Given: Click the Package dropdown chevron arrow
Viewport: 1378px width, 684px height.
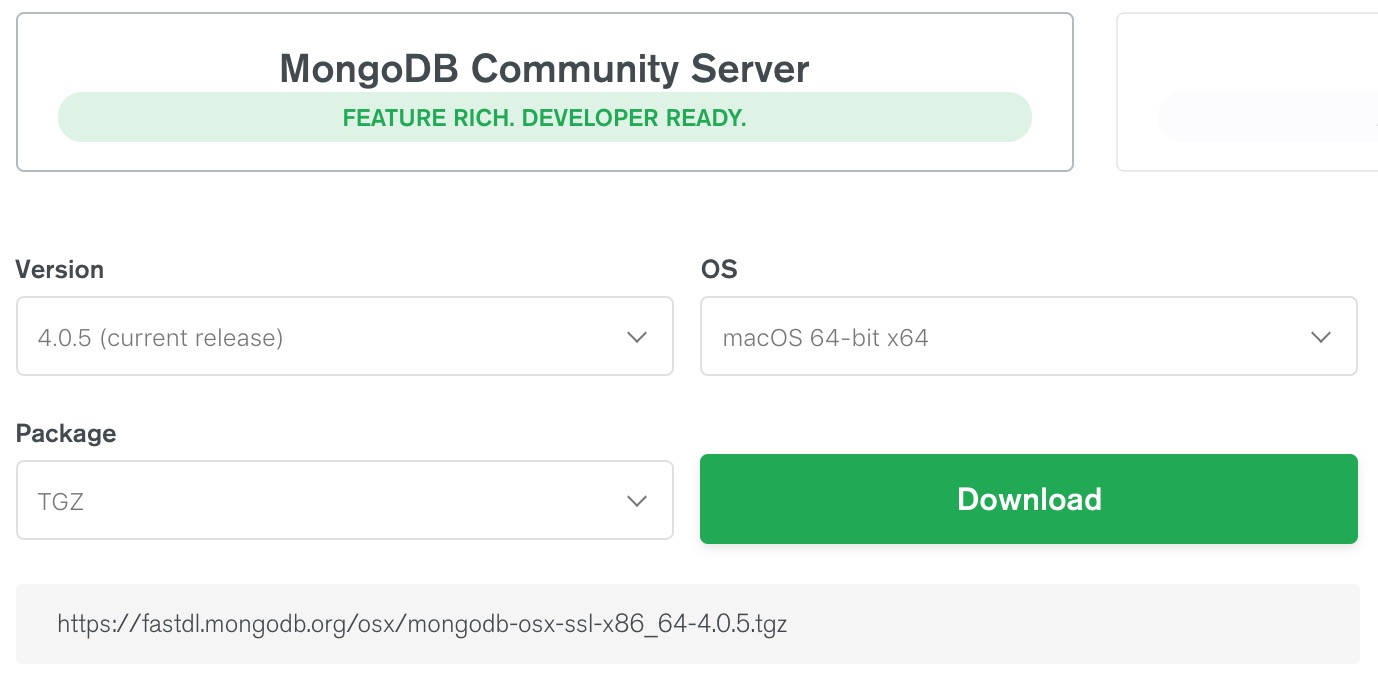Looking at the screenshot, I should tap(637, 501).
